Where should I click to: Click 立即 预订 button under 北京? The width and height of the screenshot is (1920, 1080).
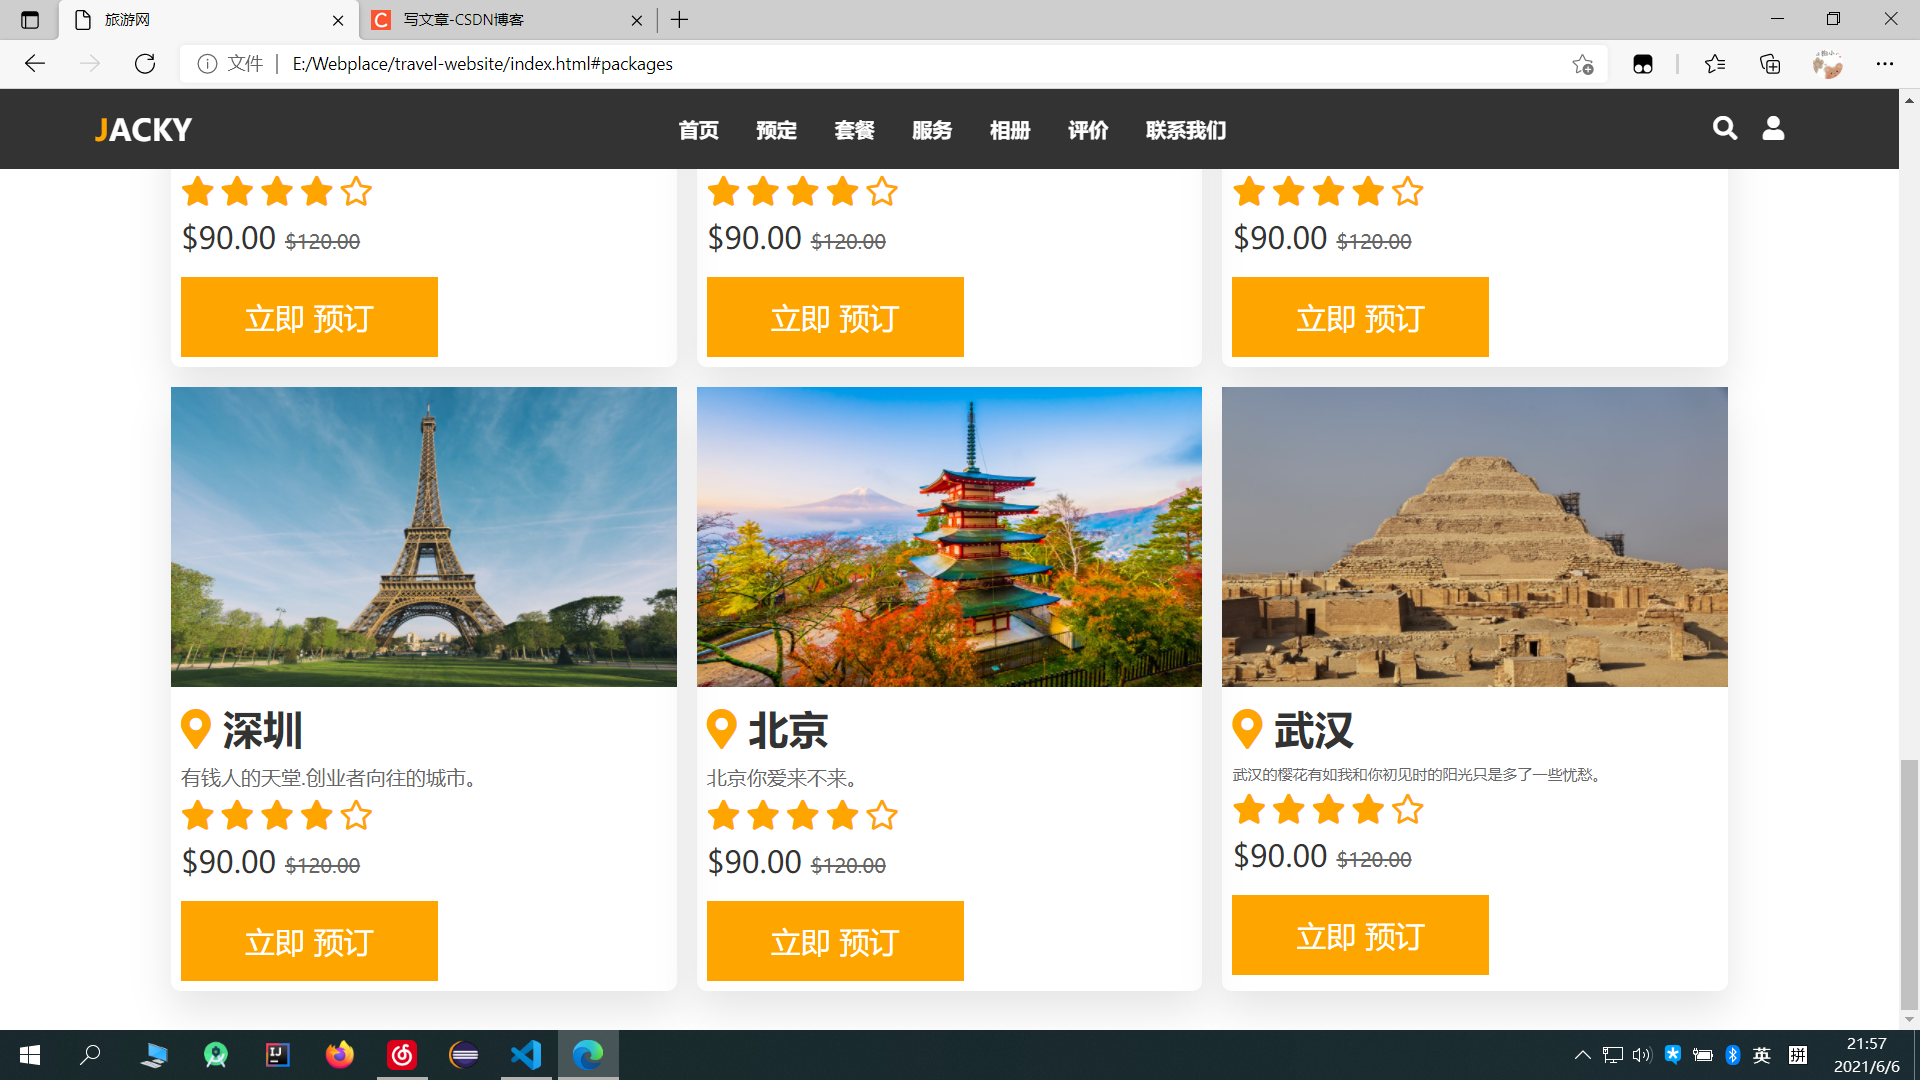pos(835,941)
